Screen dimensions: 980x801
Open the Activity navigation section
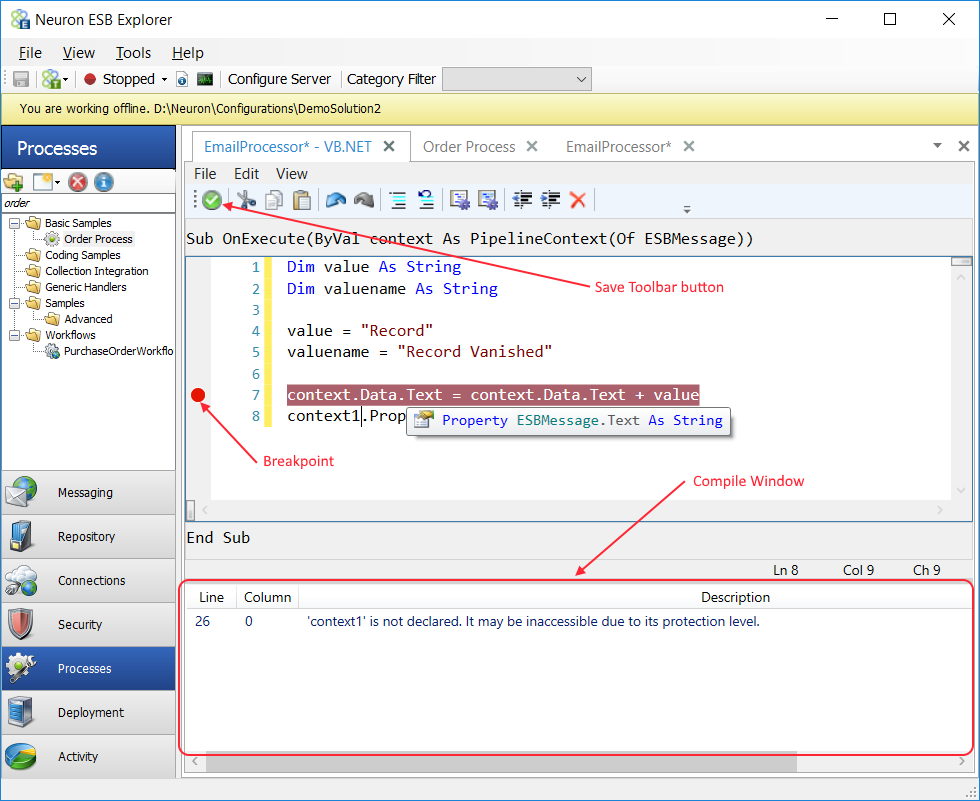pyautogui.click(x=89, y=757)
